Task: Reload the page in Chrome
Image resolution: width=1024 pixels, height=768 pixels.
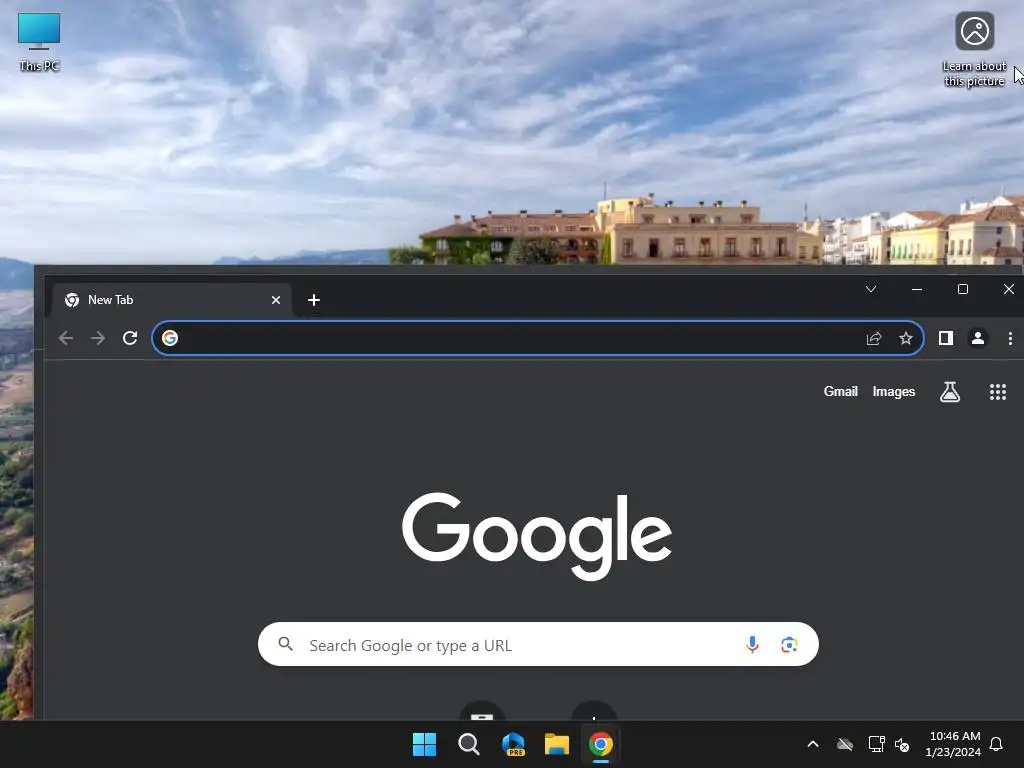Action: tap(130, 338)
